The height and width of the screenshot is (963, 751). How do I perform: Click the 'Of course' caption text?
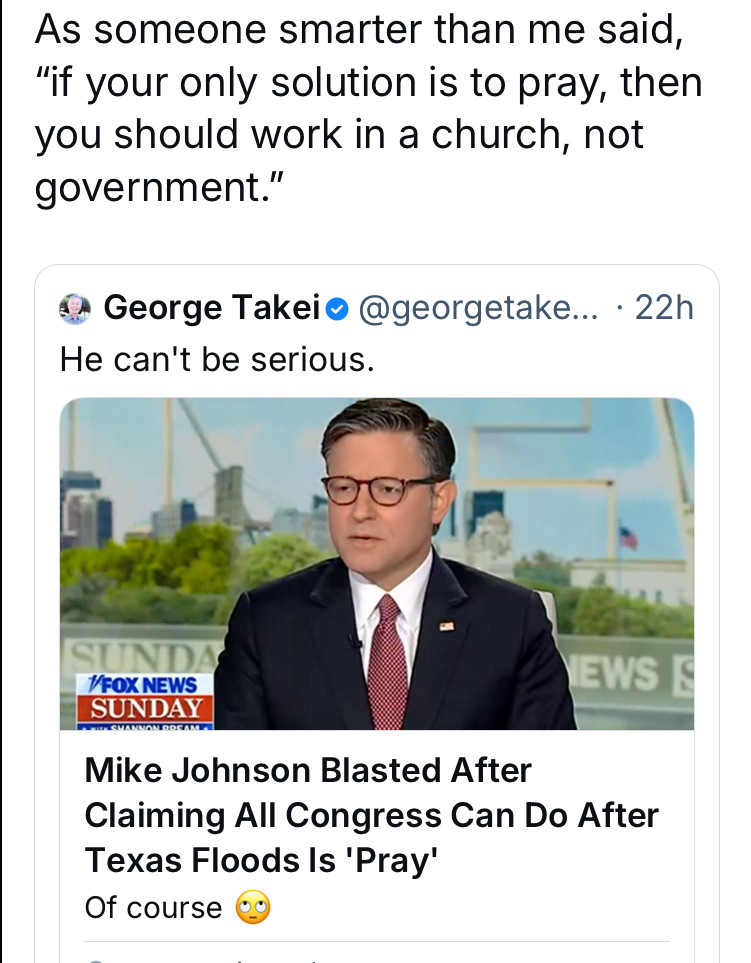(x=153, y=908)
